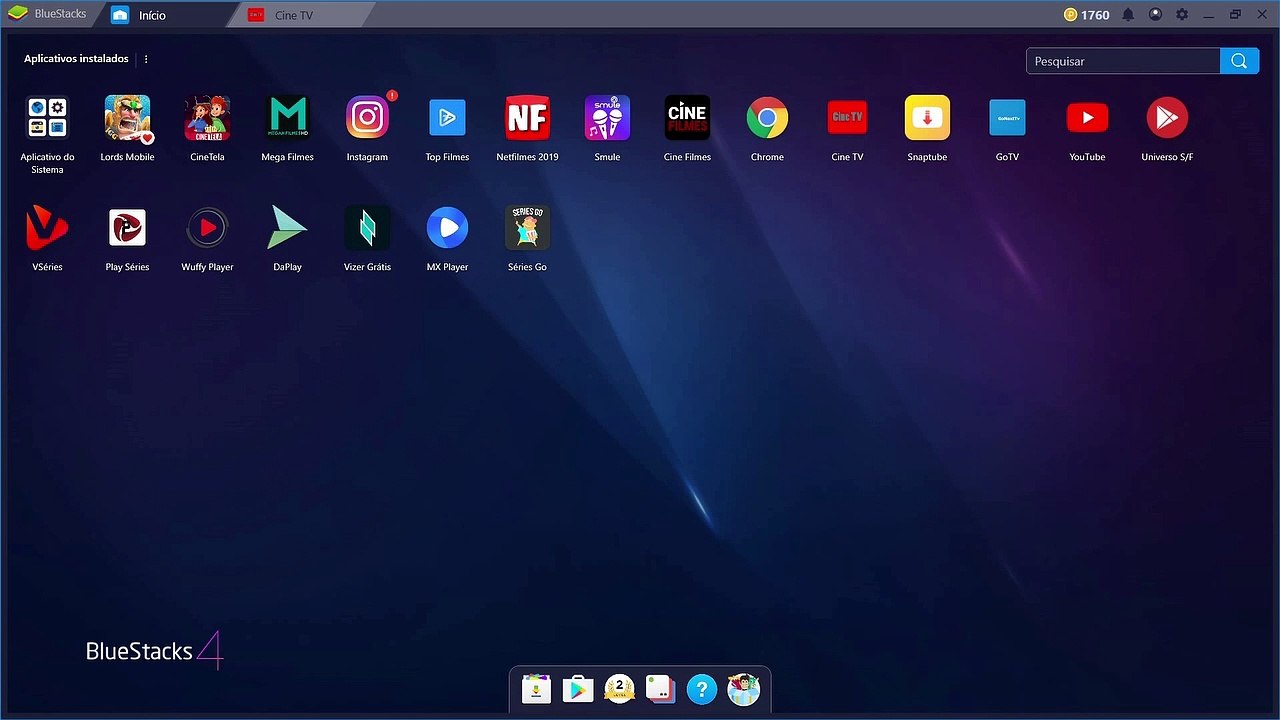Screen dimensions: 1280x720
Task: Open the account profile icon in title bar
Action: [x=1155, y=15]
